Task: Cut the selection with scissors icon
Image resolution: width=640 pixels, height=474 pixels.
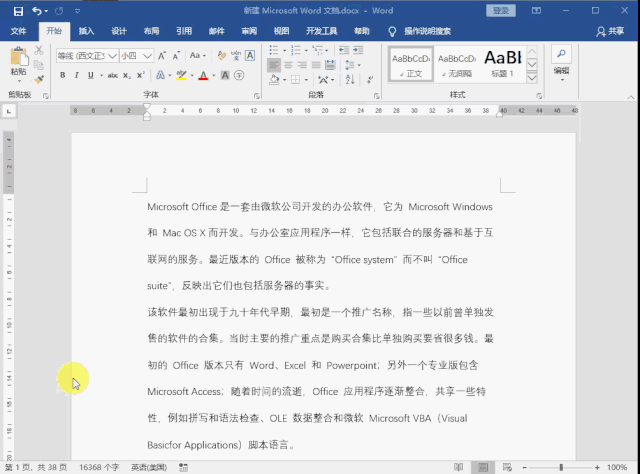Action: 39,50
